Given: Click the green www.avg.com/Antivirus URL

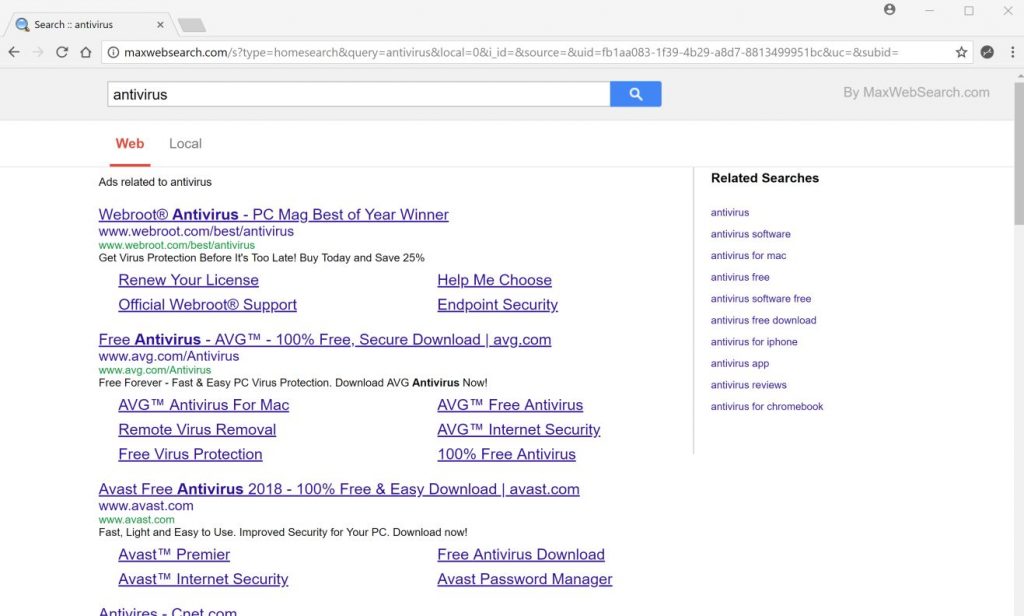Looking at the screenshot, I should point(155,370).
